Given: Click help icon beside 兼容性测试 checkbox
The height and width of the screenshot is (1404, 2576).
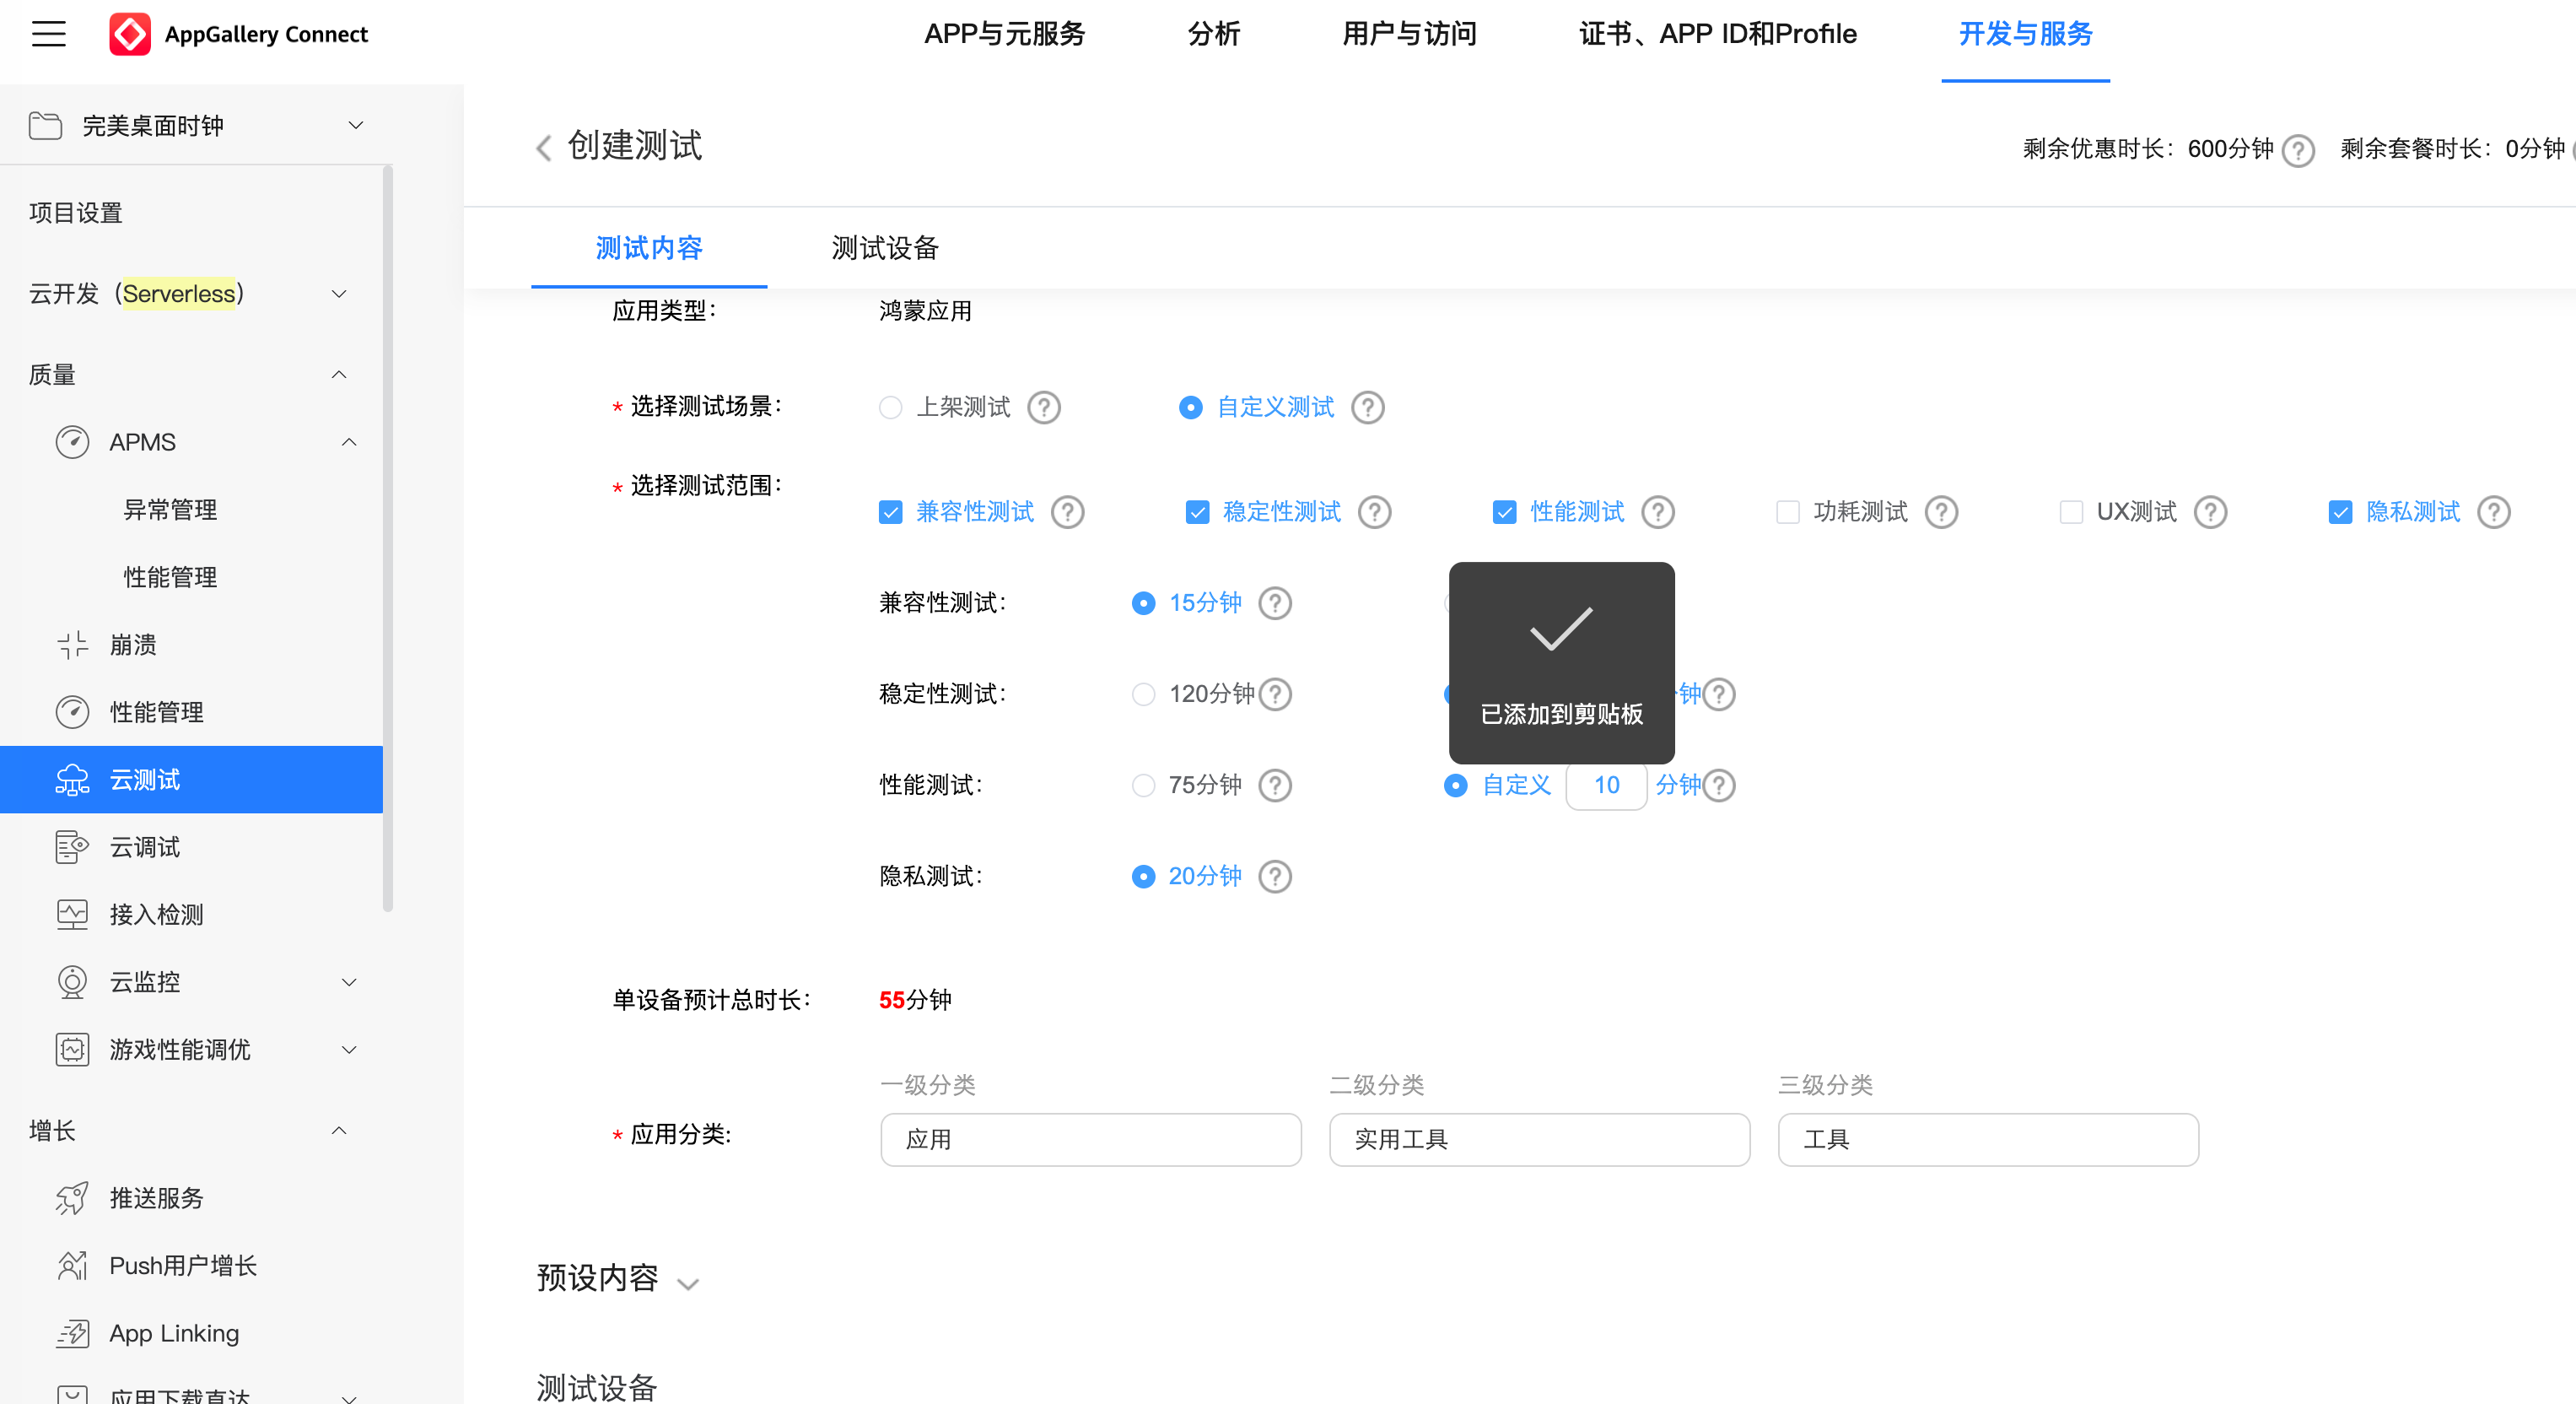Looking at the screenshot, I should (1068, 512).
